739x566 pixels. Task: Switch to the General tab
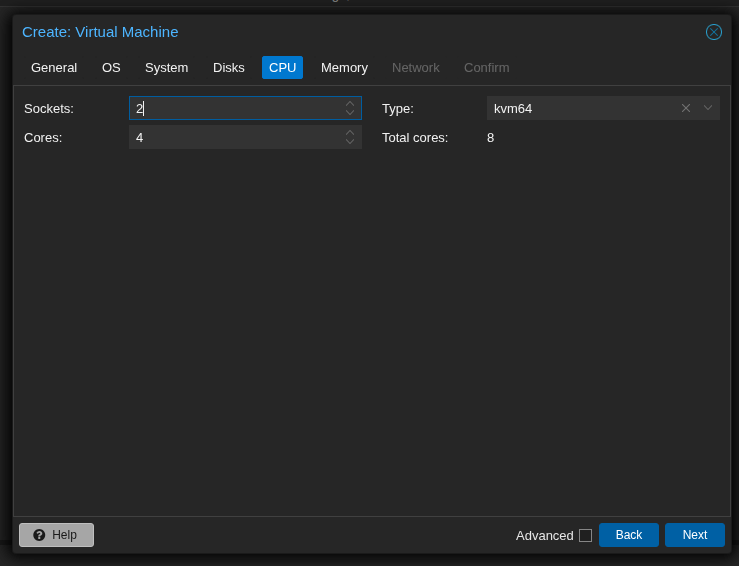coord(54,67)
